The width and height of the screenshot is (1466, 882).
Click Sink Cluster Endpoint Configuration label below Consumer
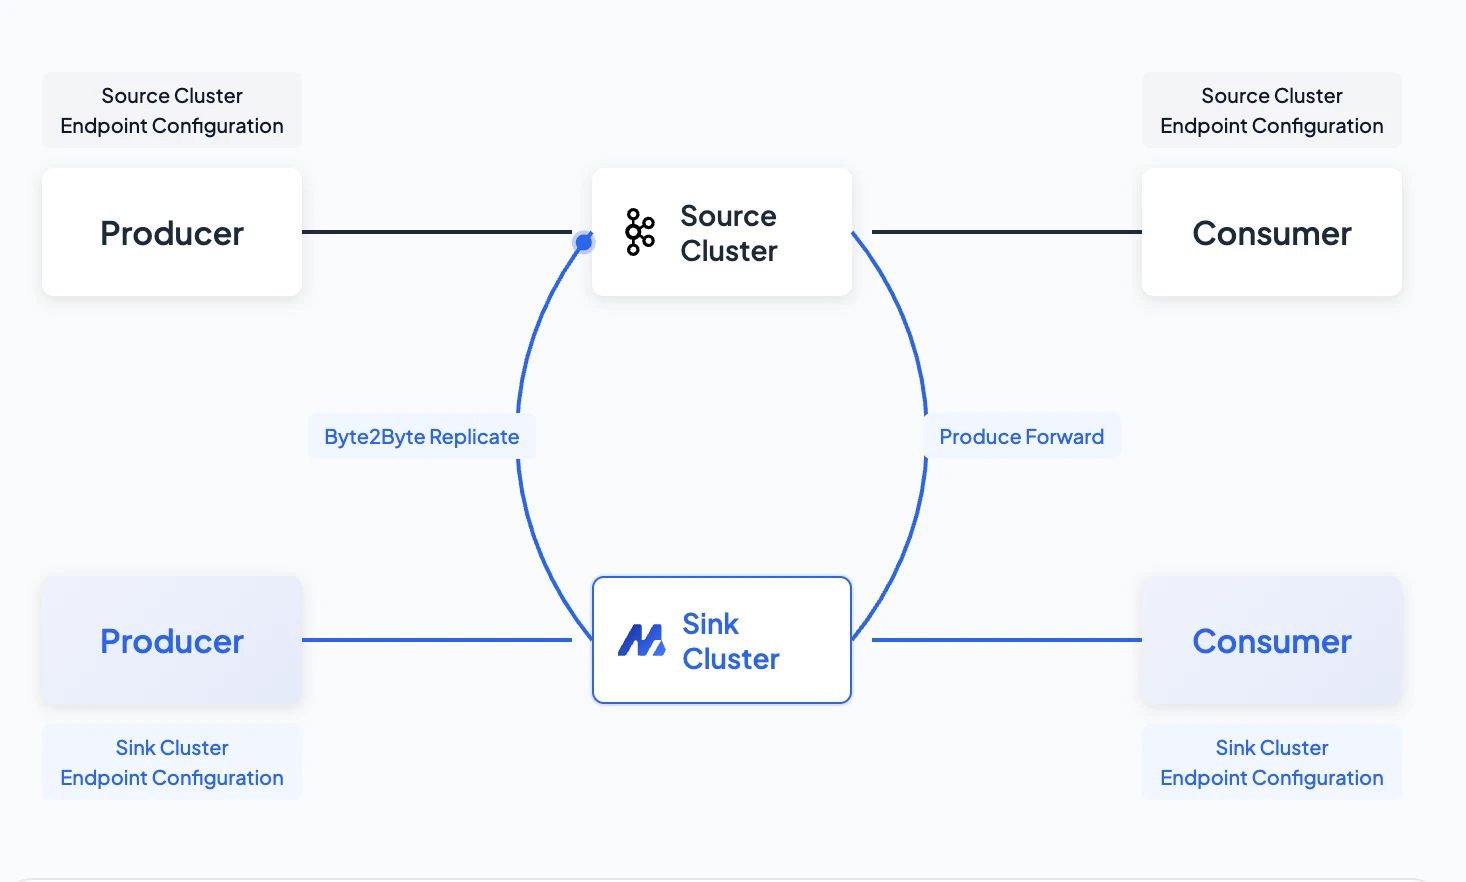1271,763
